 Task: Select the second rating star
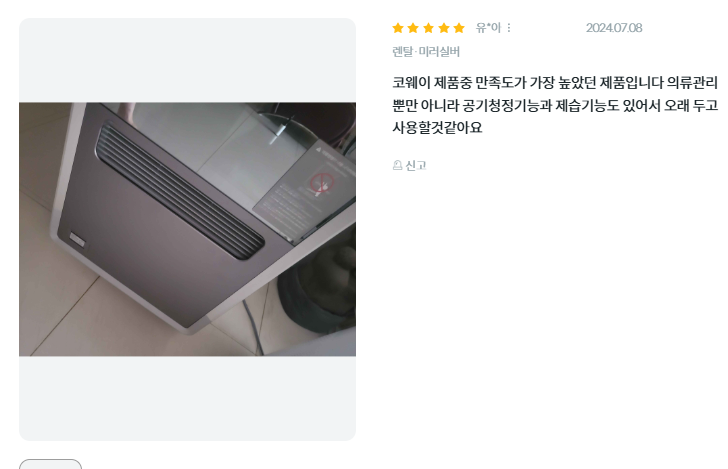click(413, 28)
